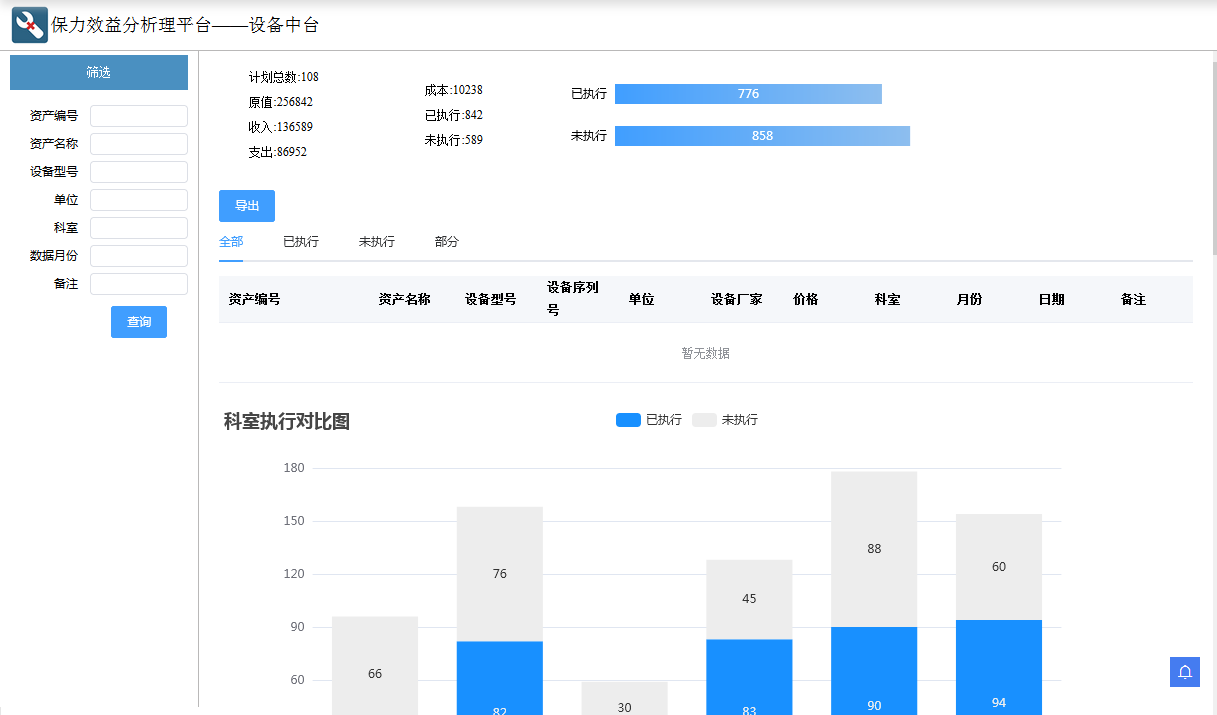1217x715 pixels.
Task: Switch to the 未执行 tab
Action: pos(377,242)
